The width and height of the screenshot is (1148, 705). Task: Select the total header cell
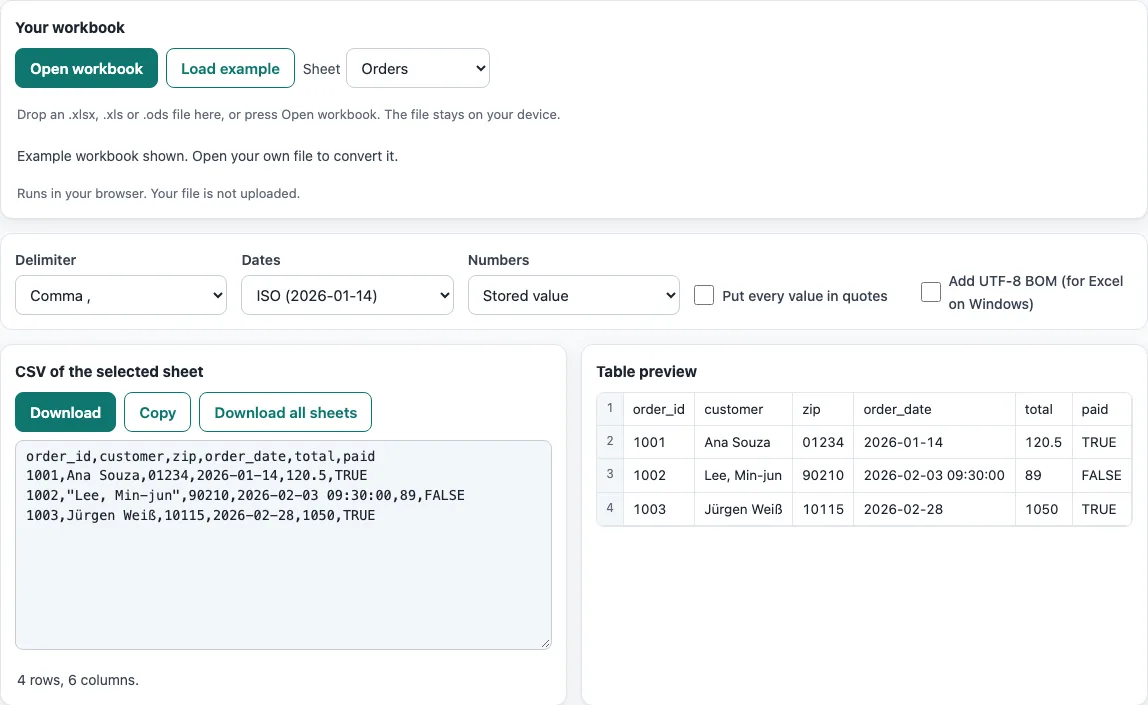(x=1043, y=409)
